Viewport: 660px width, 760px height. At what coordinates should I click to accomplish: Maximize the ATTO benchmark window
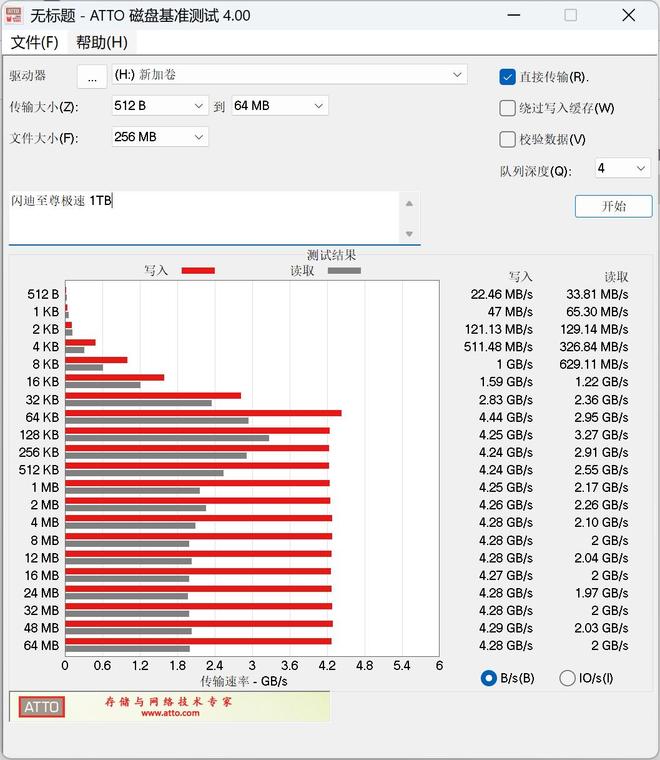click(570, 15)
